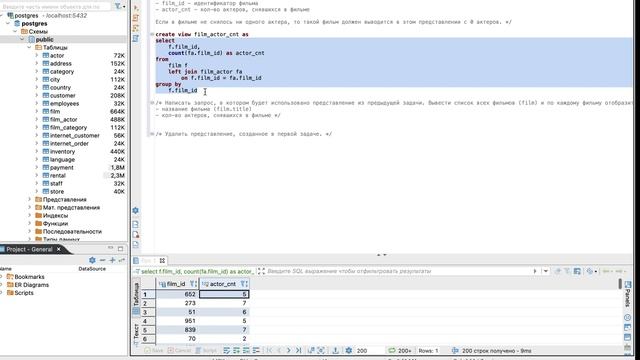Select the inventory table in navigator
The width and height of the screenshot is (640, 360).
[62, 151]
